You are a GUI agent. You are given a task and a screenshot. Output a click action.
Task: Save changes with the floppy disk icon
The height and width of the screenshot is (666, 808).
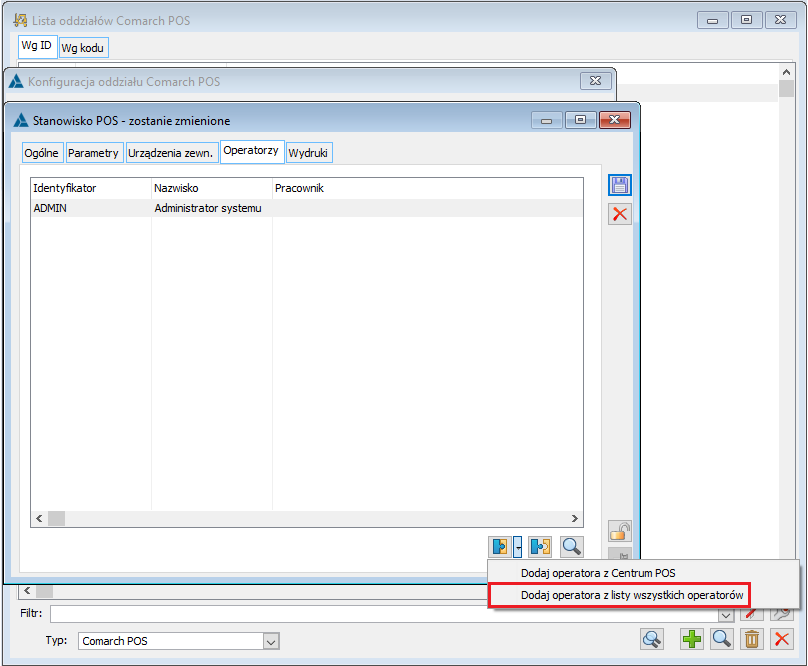[x=619, y=185]
